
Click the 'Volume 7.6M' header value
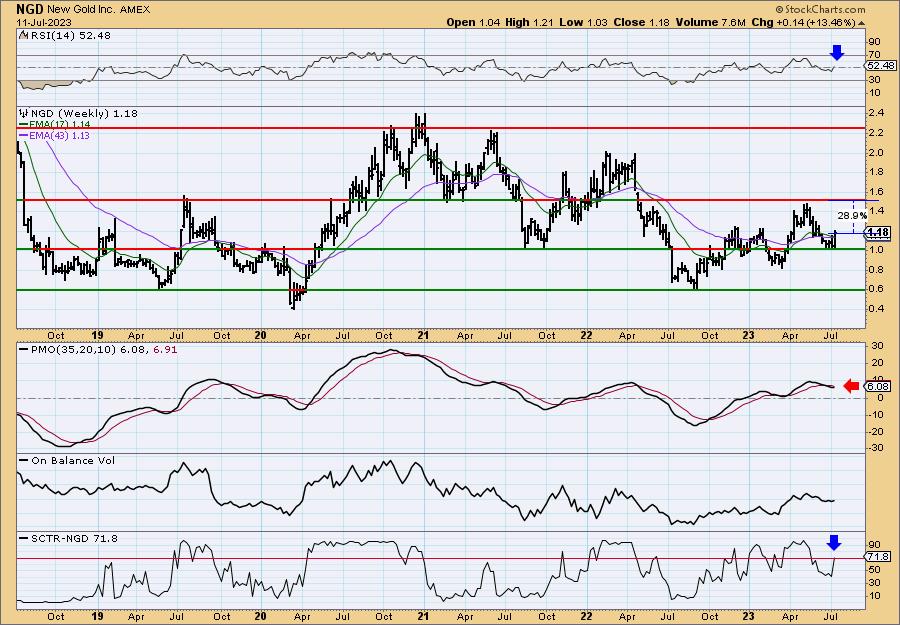click(x=711, y=22)
